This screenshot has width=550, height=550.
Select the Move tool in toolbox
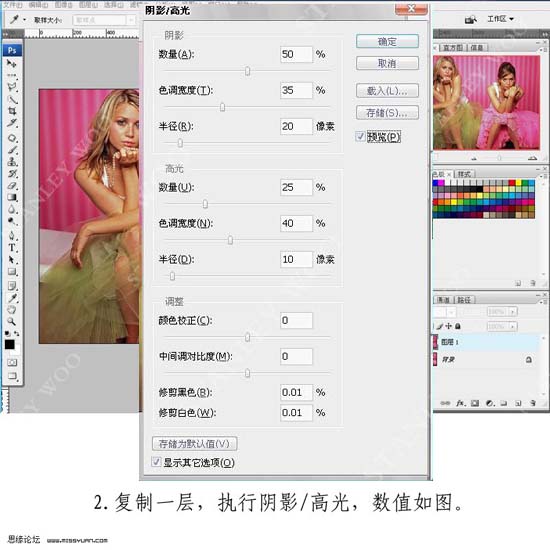pyautogui.click(x=12, y=64)
